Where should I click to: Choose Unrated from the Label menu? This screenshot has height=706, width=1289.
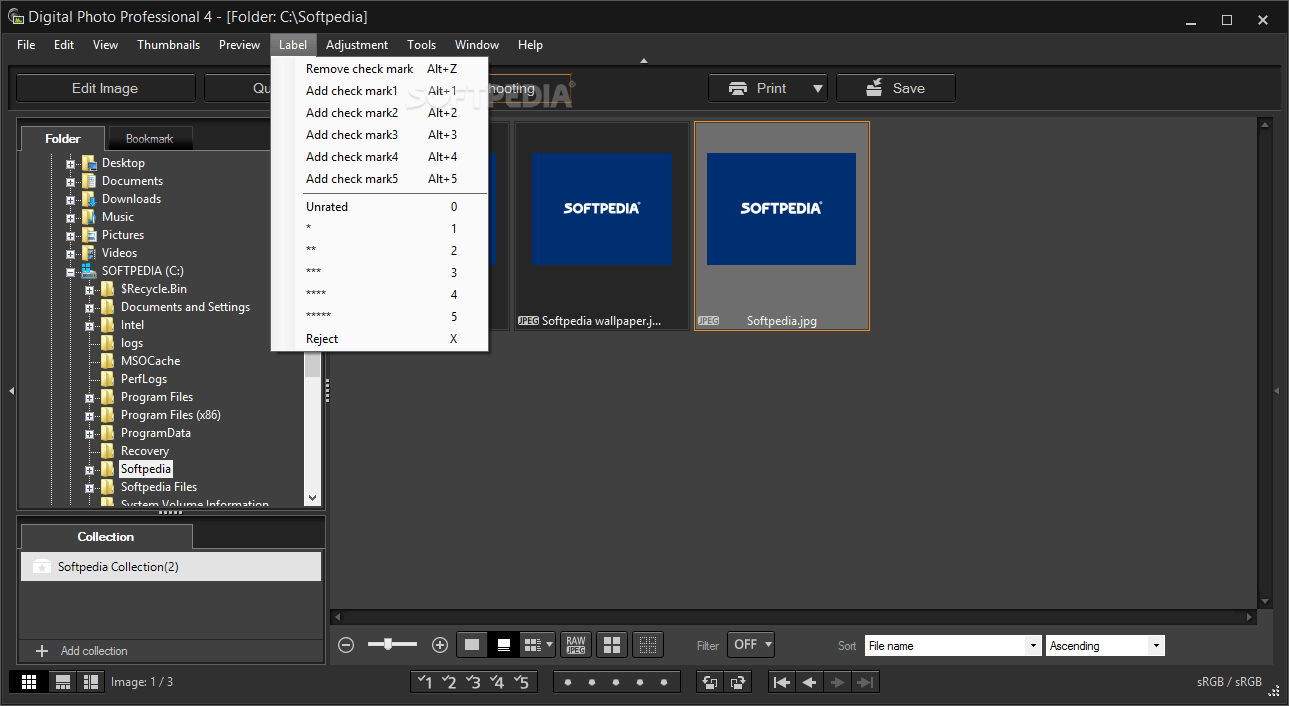pyautogui.click(x=327, y=206)
